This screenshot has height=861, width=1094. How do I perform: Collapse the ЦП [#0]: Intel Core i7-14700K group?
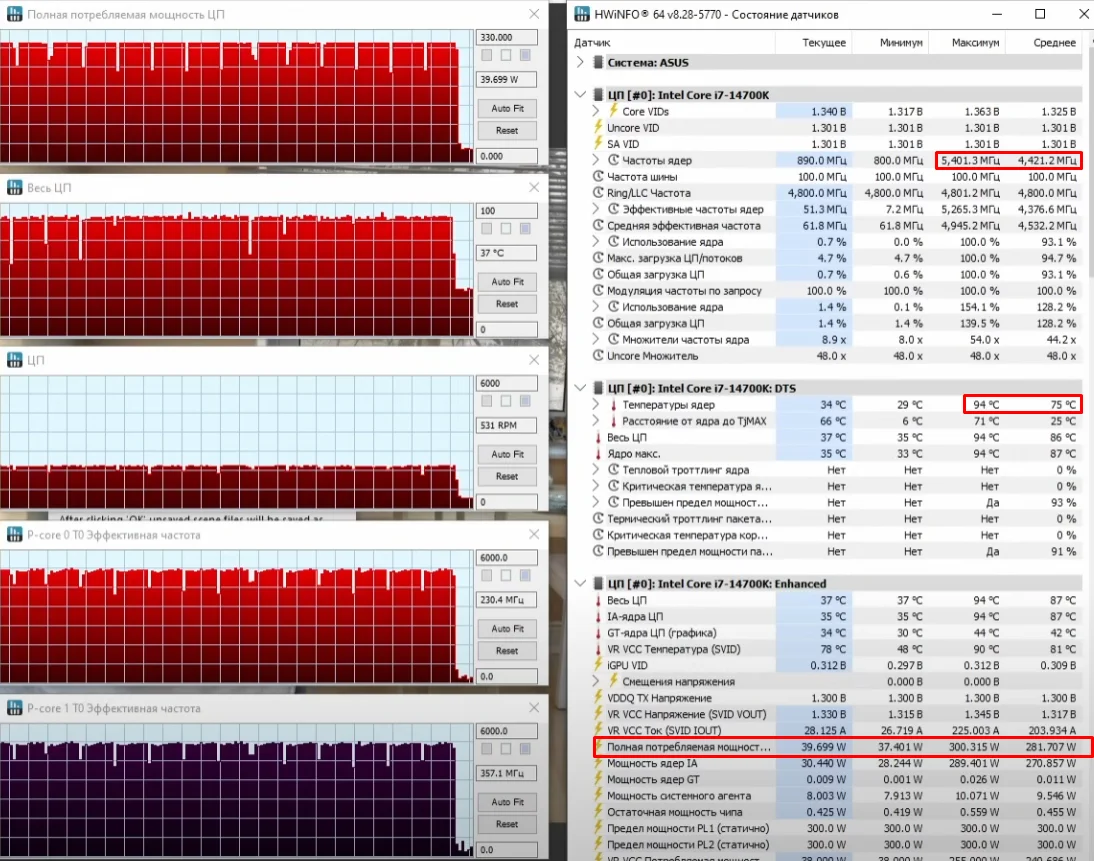[x=580, y=94]
